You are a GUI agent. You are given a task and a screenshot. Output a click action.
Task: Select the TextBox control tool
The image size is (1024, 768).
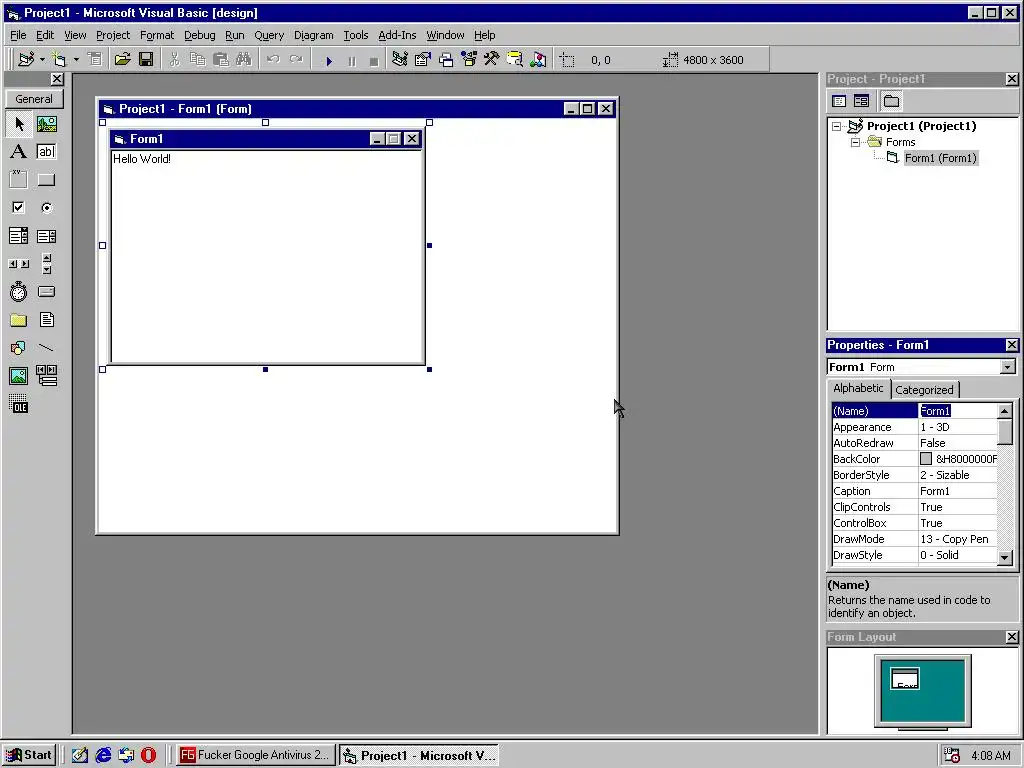click(x=46, y=152)
